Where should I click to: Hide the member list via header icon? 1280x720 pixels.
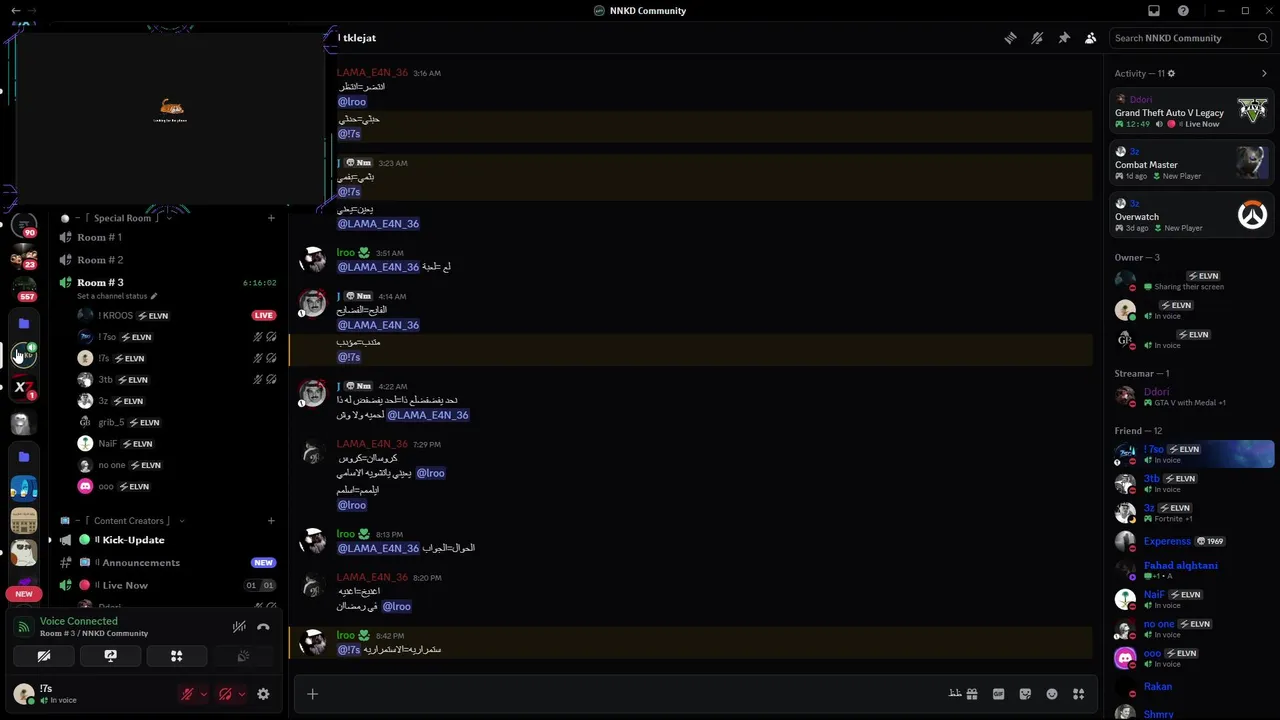1091,38
